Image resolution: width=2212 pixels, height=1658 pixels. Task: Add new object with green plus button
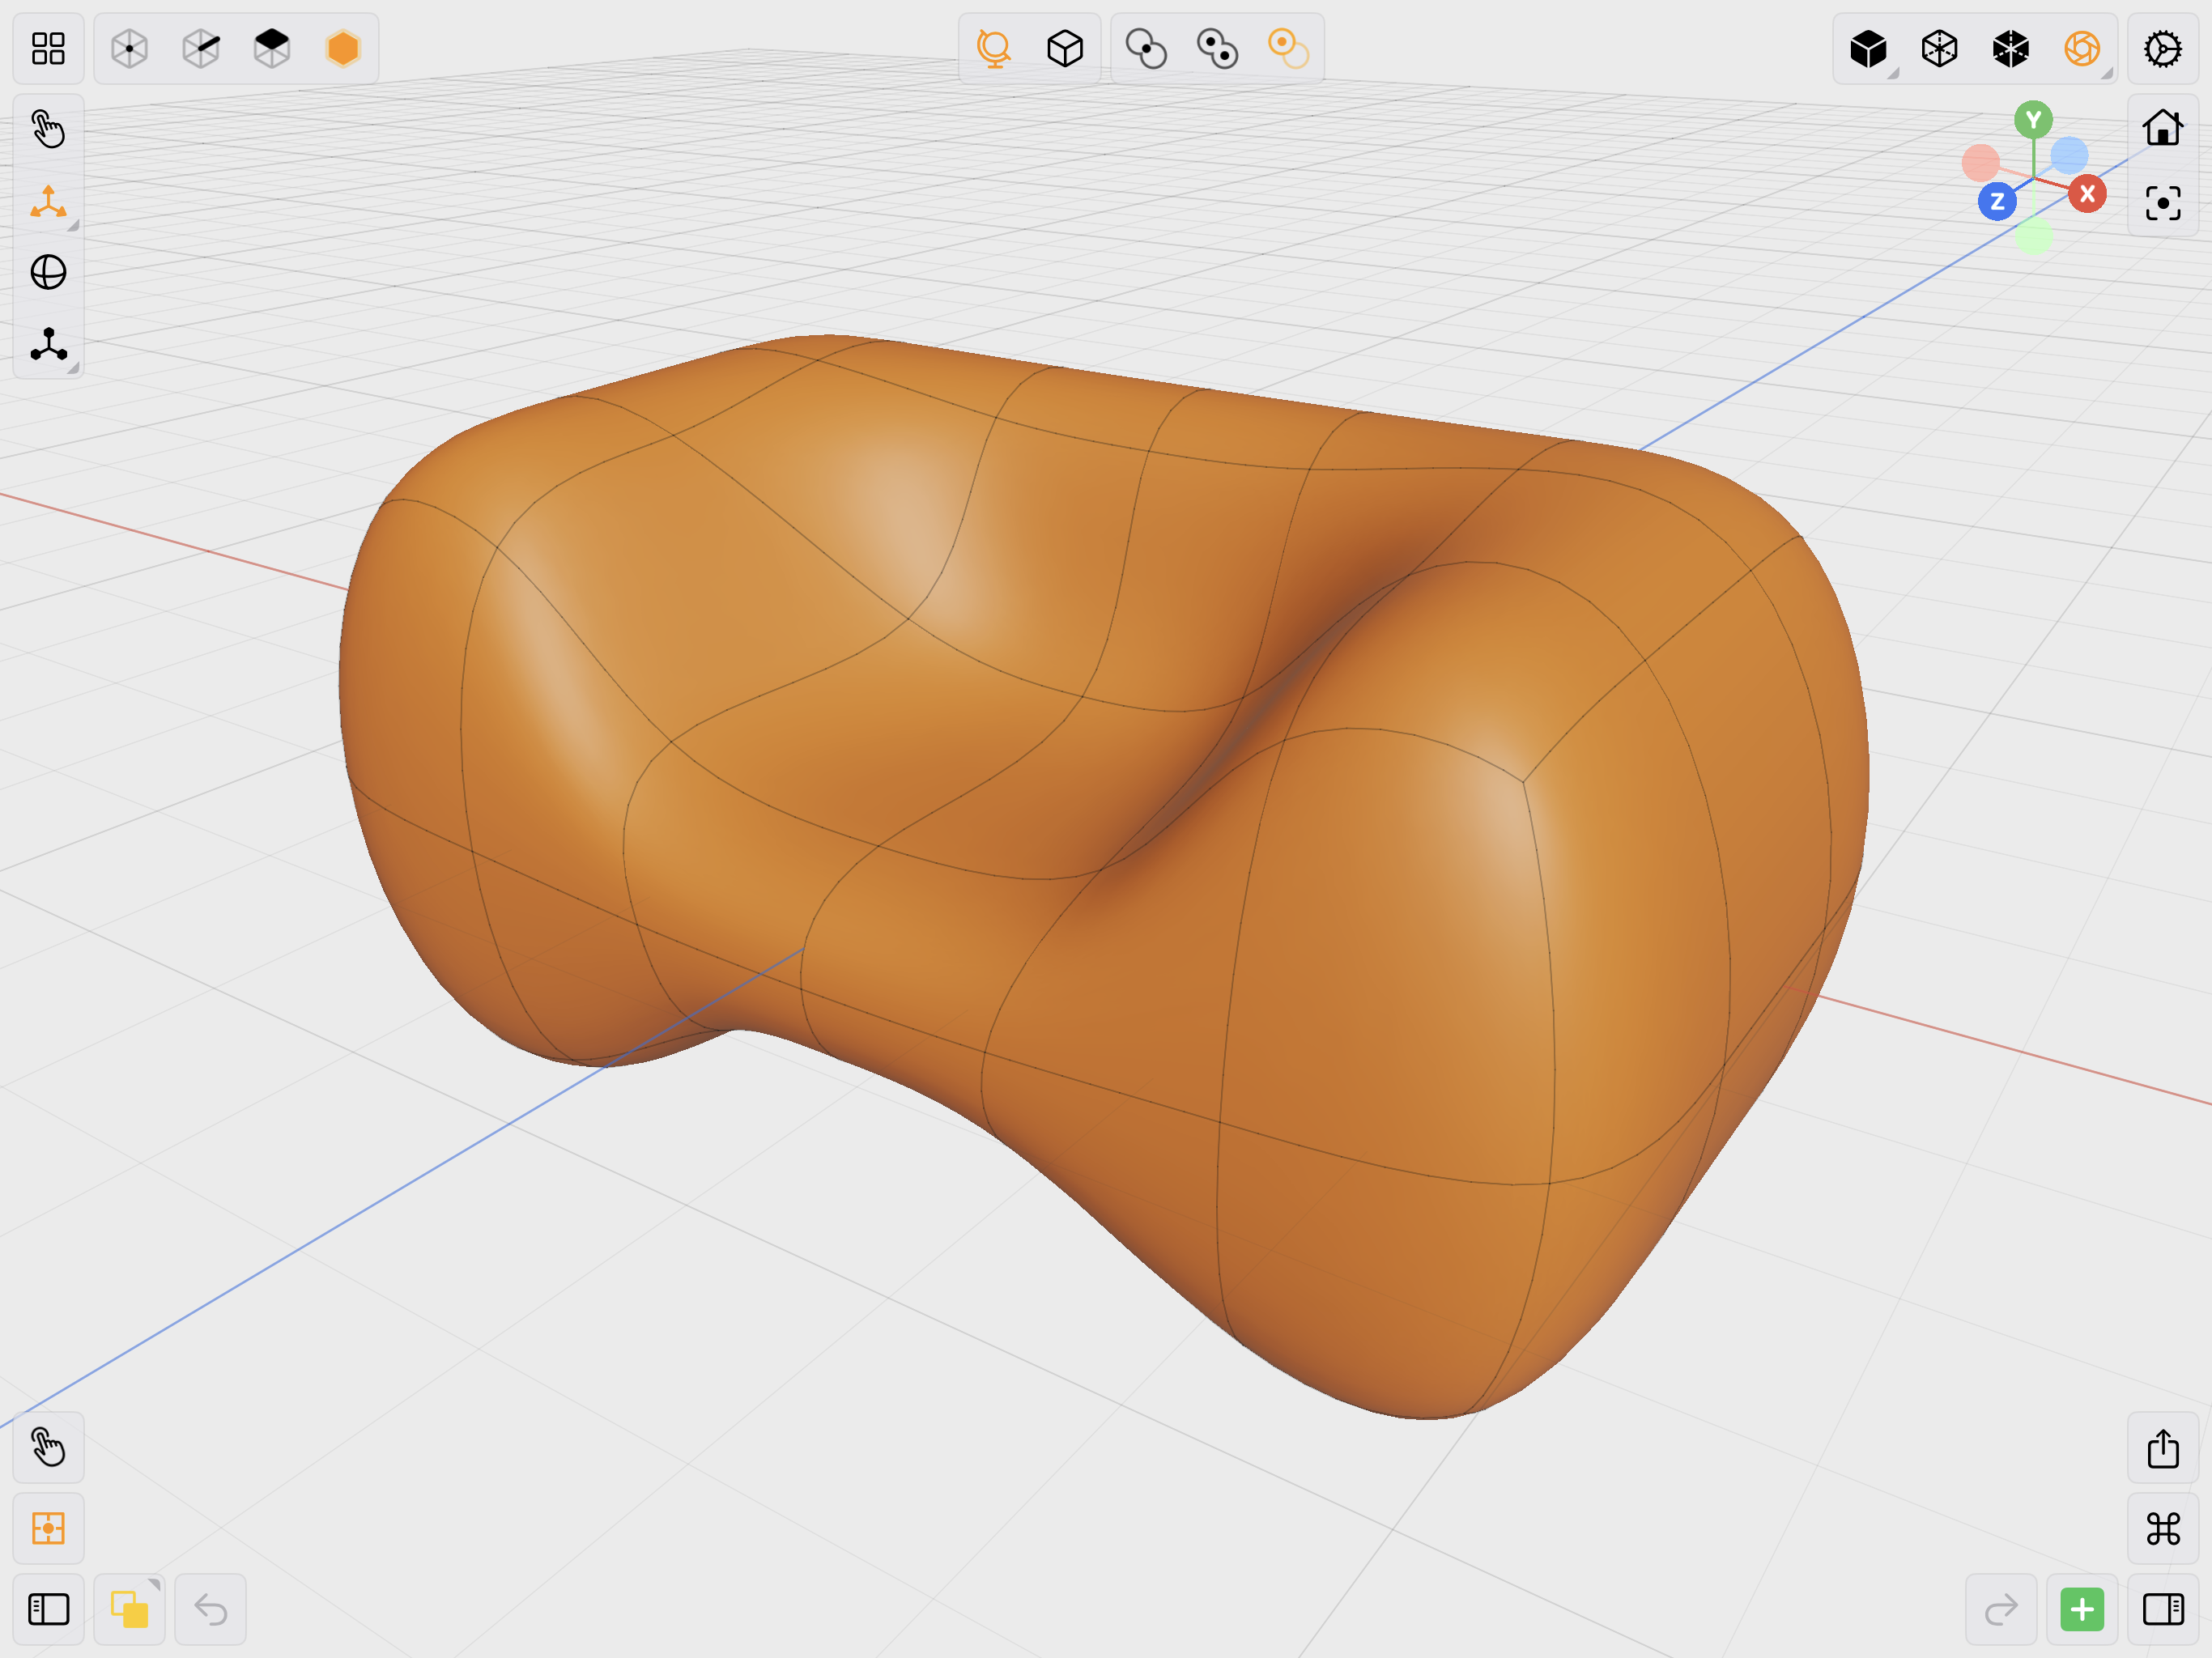tap(2082, 1609)
